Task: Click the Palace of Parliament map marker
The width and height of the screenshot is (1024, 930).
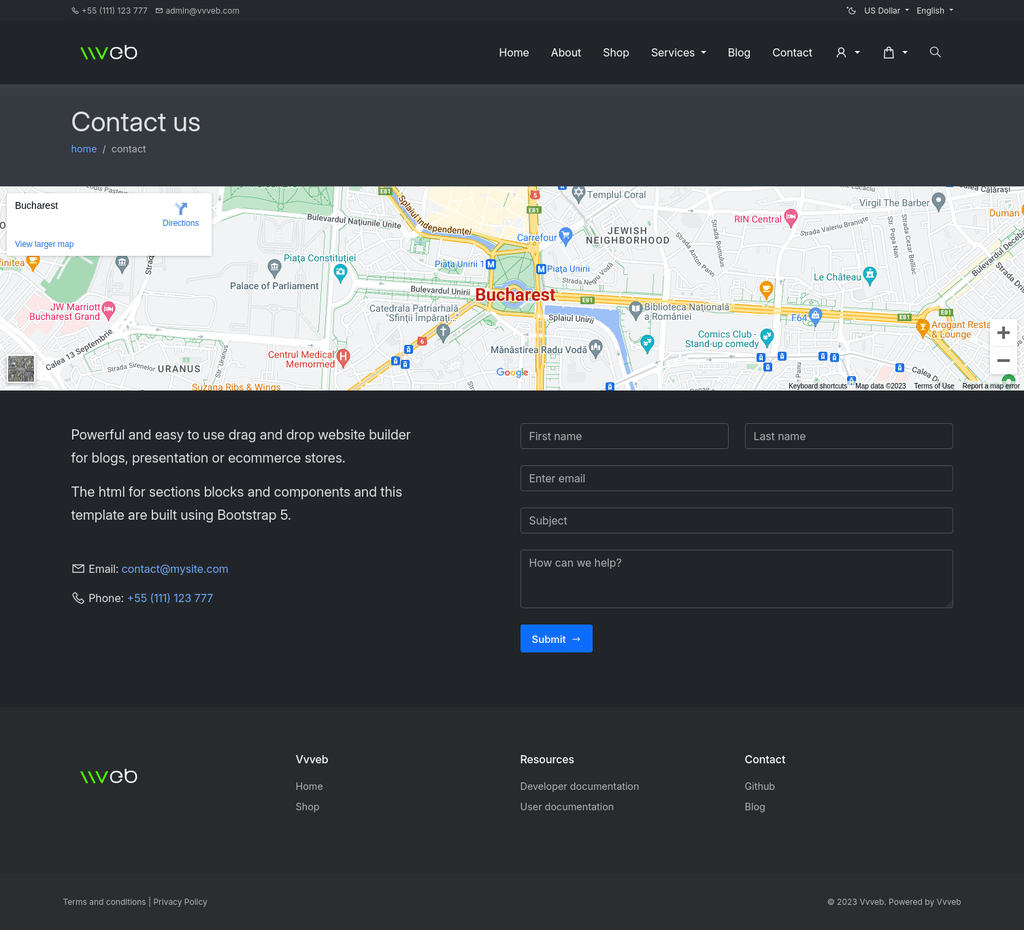Action: coord(274,267)
